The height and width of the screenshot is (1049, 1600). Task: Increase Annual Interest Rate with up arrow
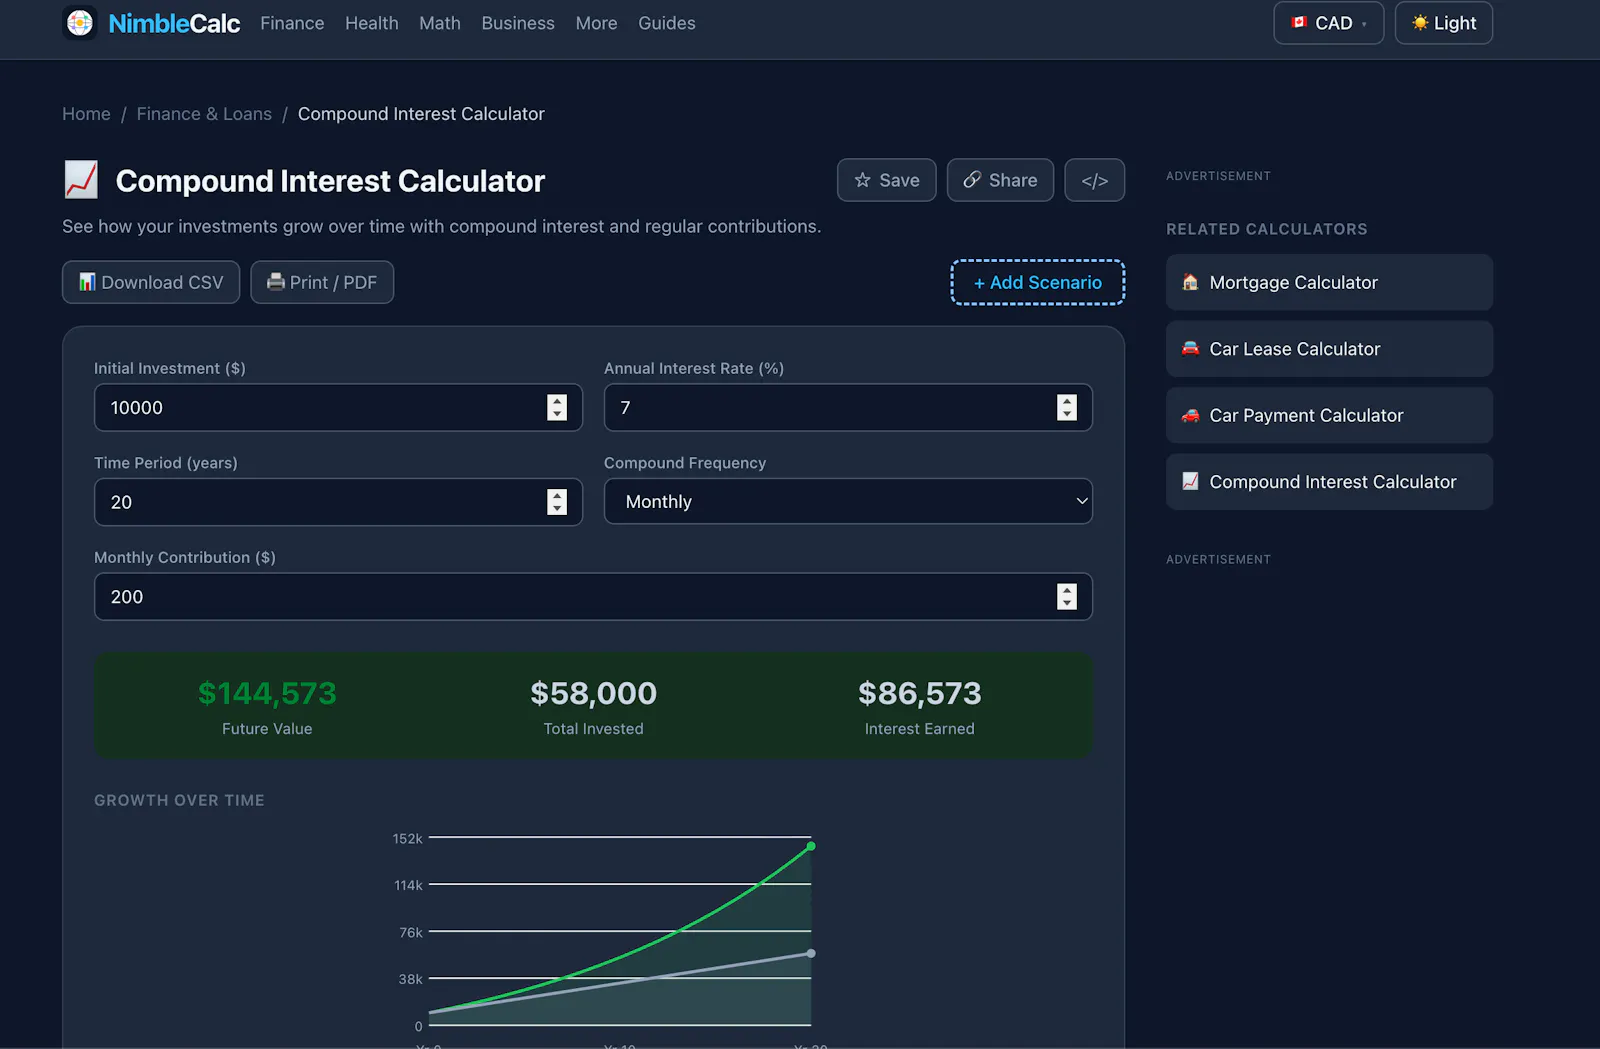pos(1067,401)
